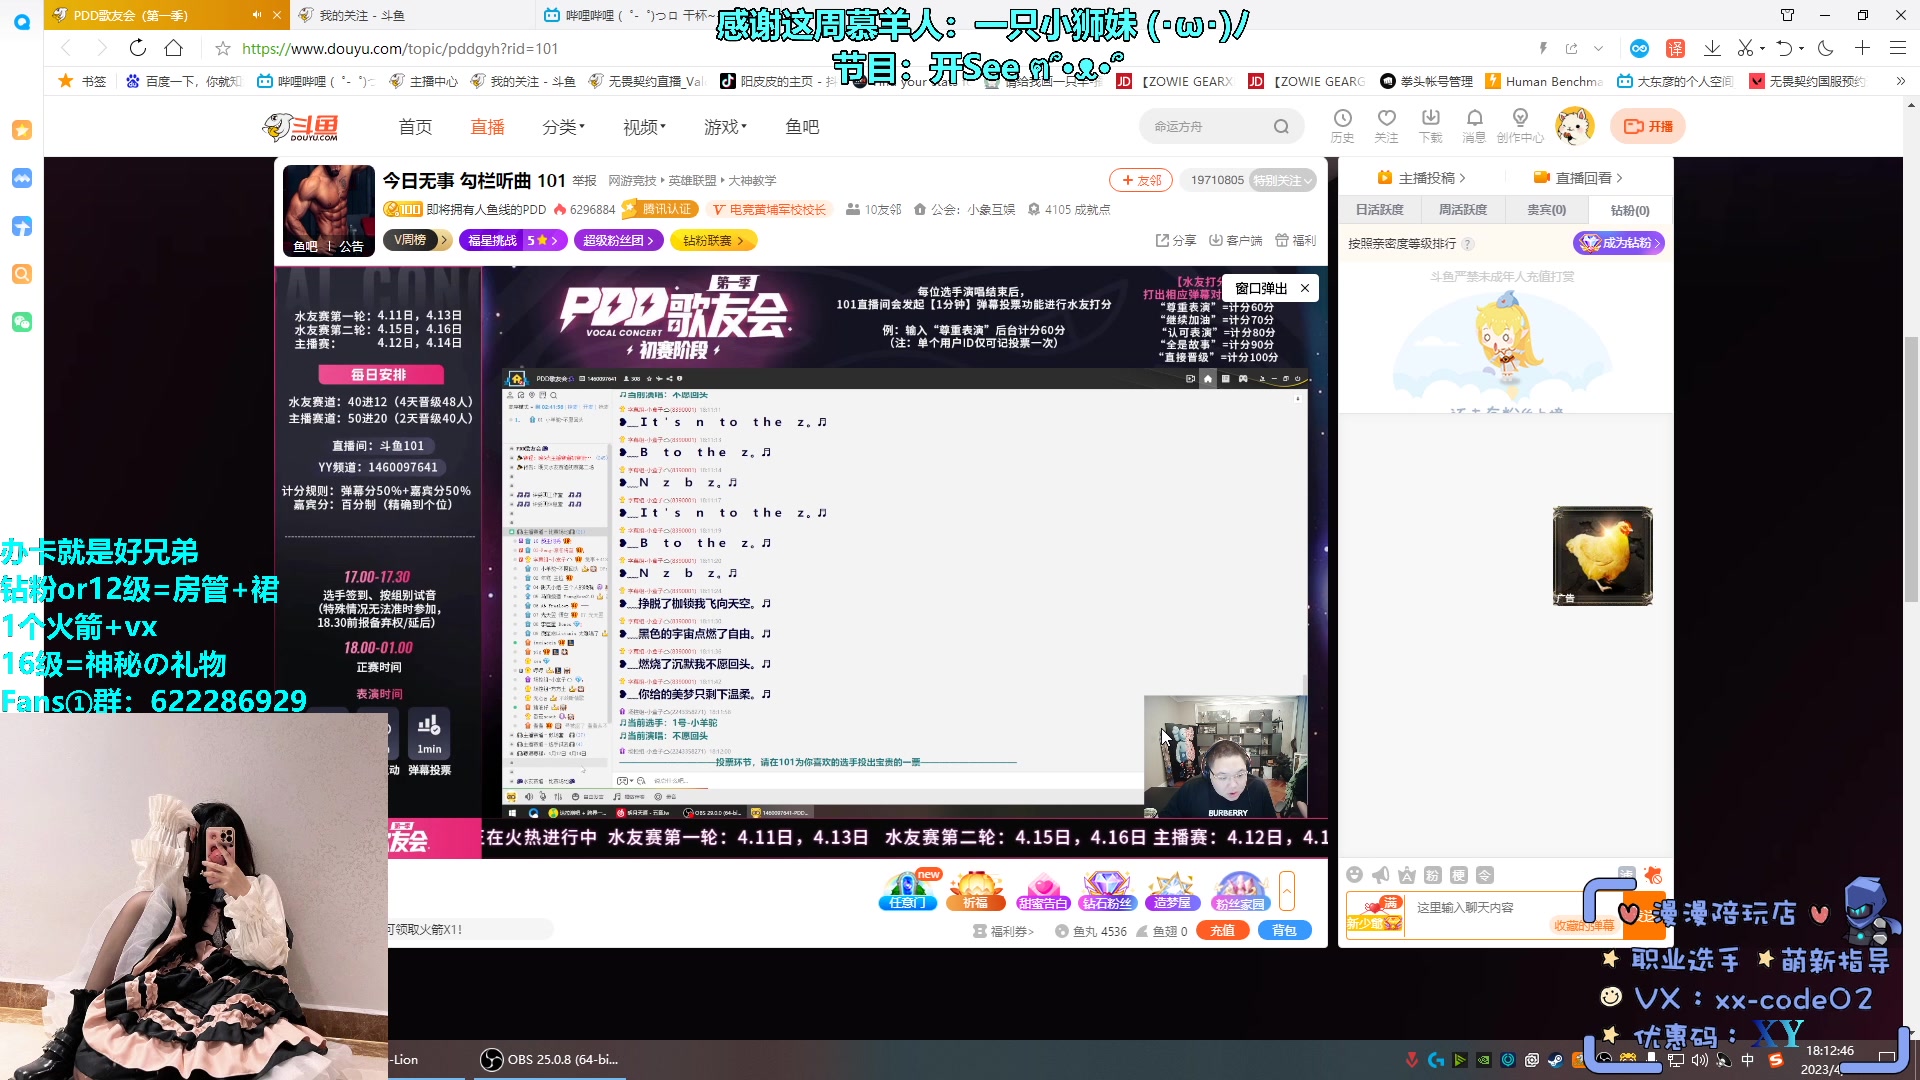Open the danmaku font style crown icon
This screenshot has height=1080, width=1920.
pyautogui.click(x=1407, y=875)
